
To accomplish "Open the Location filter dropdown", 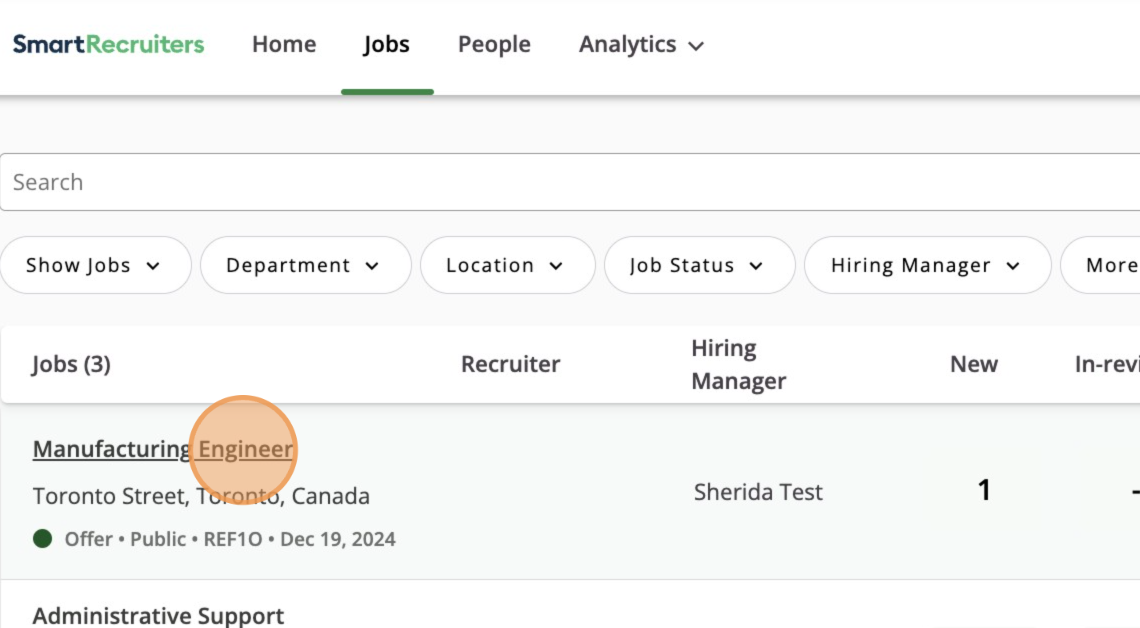I will tap(507, 265).
